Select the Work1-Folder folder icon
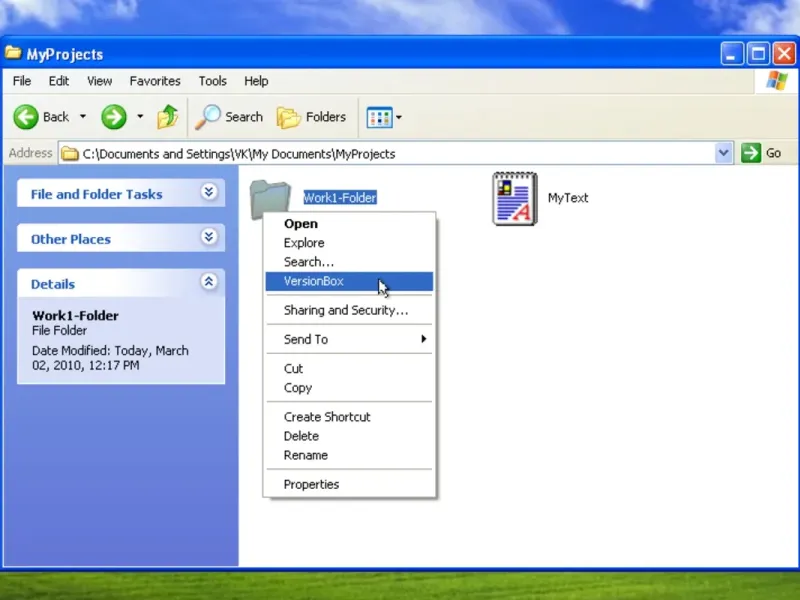Viewport: 800px width, 600px height. coord(270,199)
